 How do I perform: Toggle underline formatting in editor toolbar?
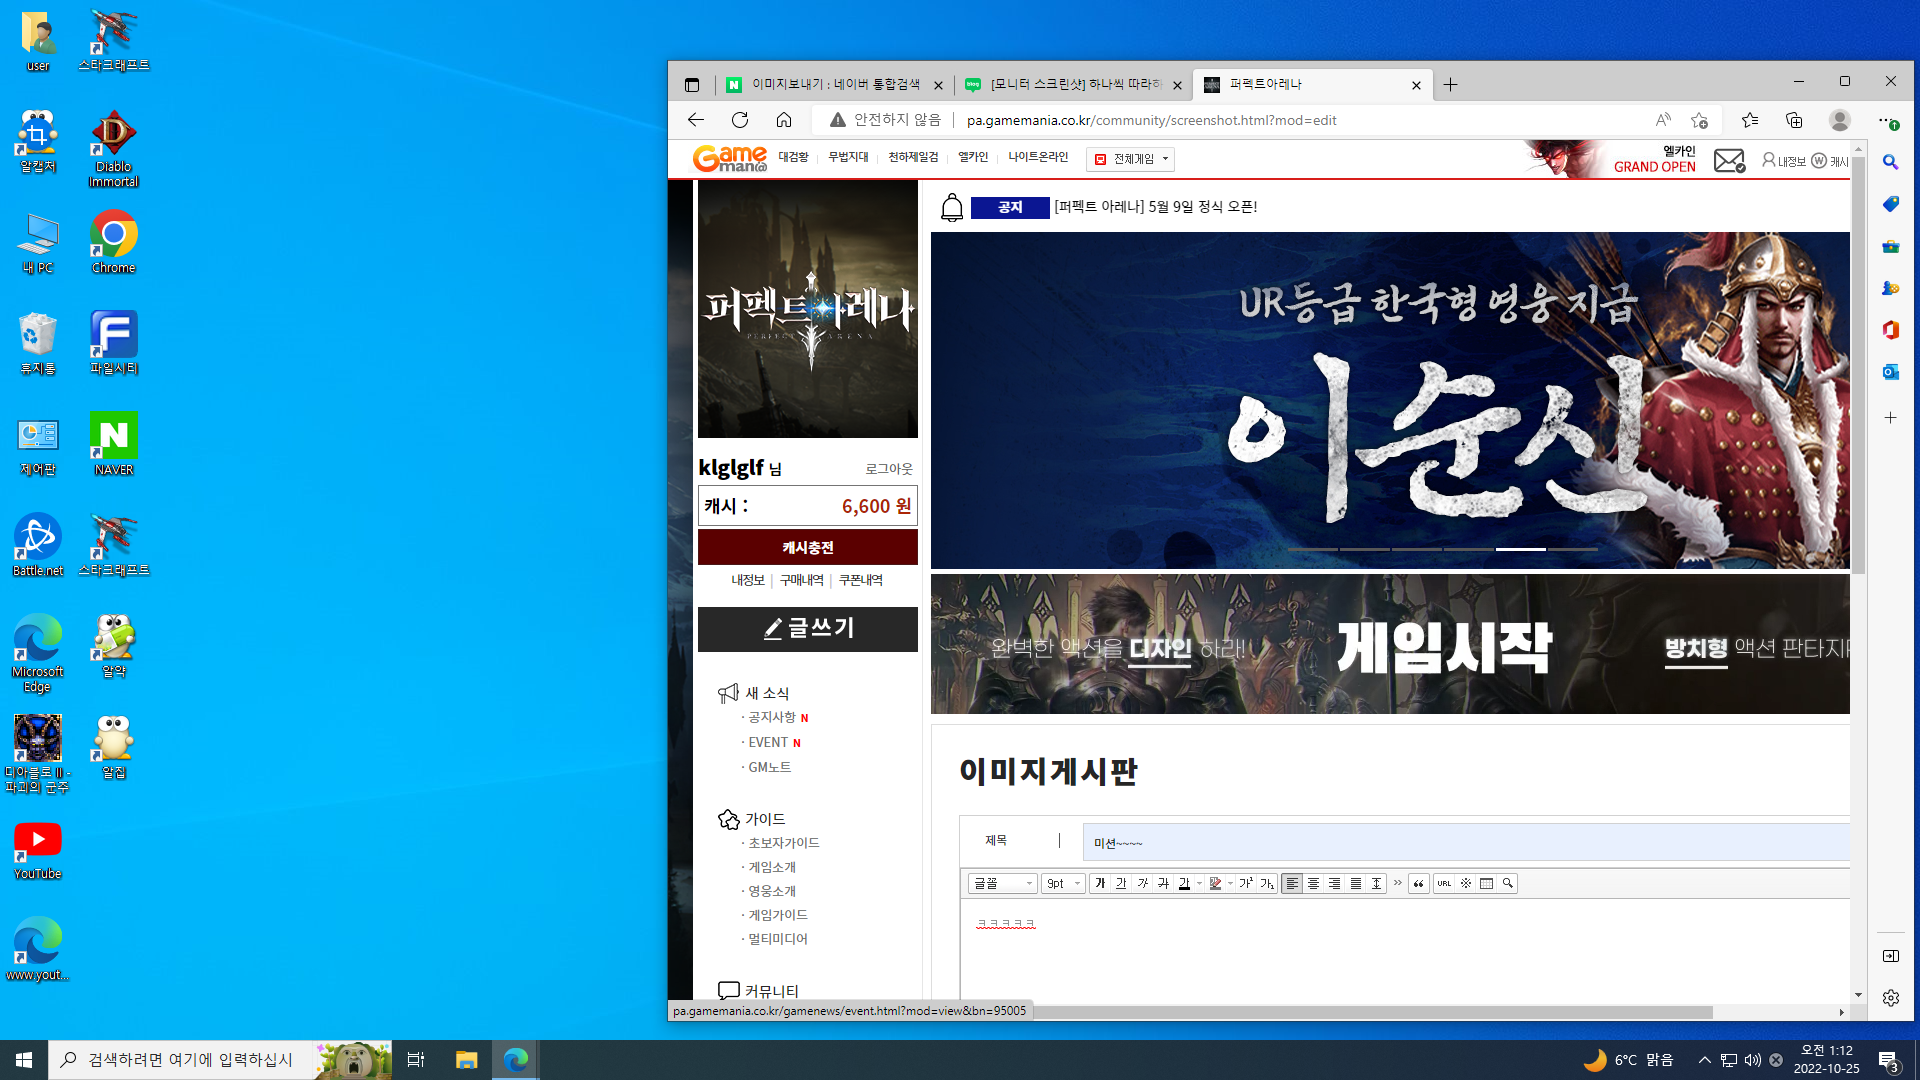[1121, 883]
